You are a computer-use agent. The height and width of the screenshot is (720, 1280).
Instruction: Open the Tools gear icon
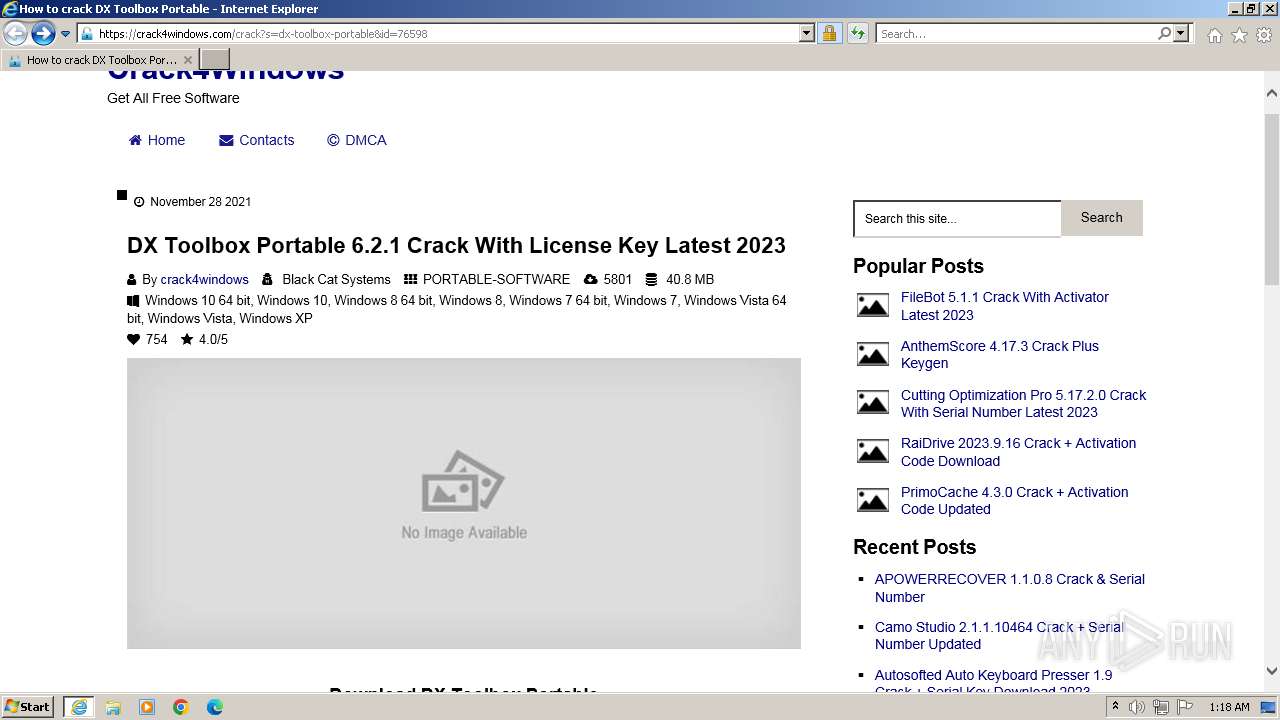1264,35
